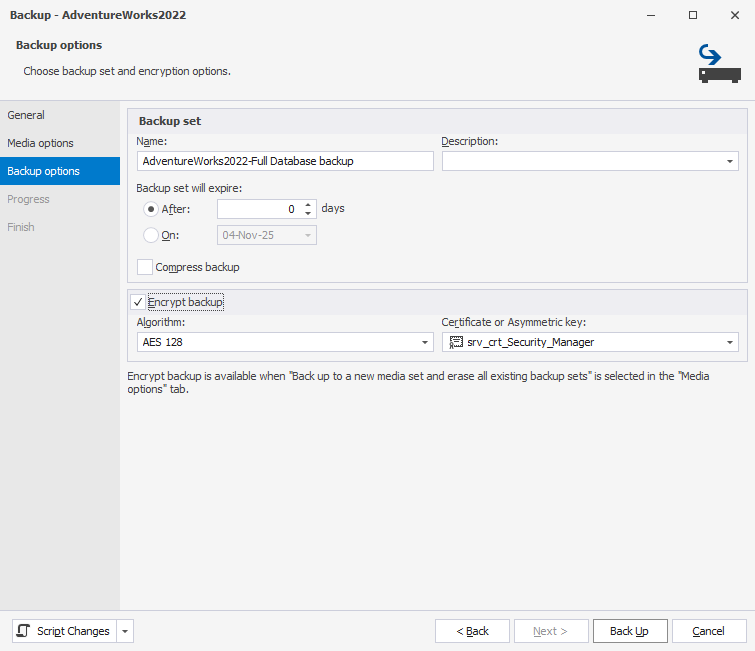The image size is (755, 651).
Task: Go to the General page
Action: (x=60, y=115)
